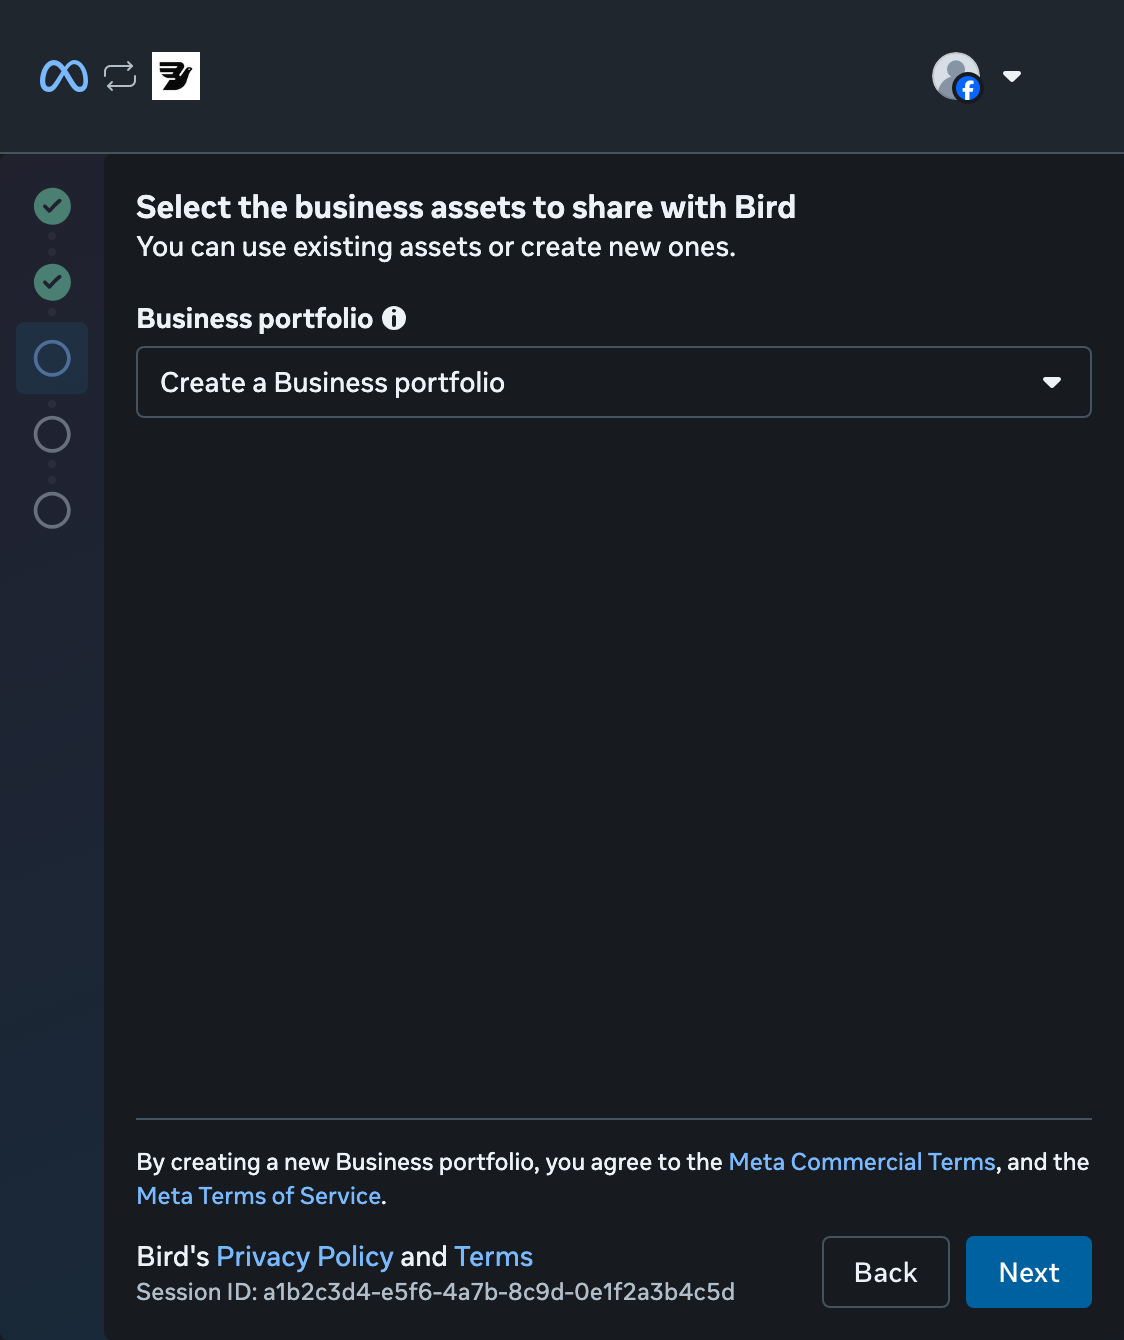Go to the second completed step checkmark
This screenshot has height=1340, width=1124.
click(x=52, y=282)
